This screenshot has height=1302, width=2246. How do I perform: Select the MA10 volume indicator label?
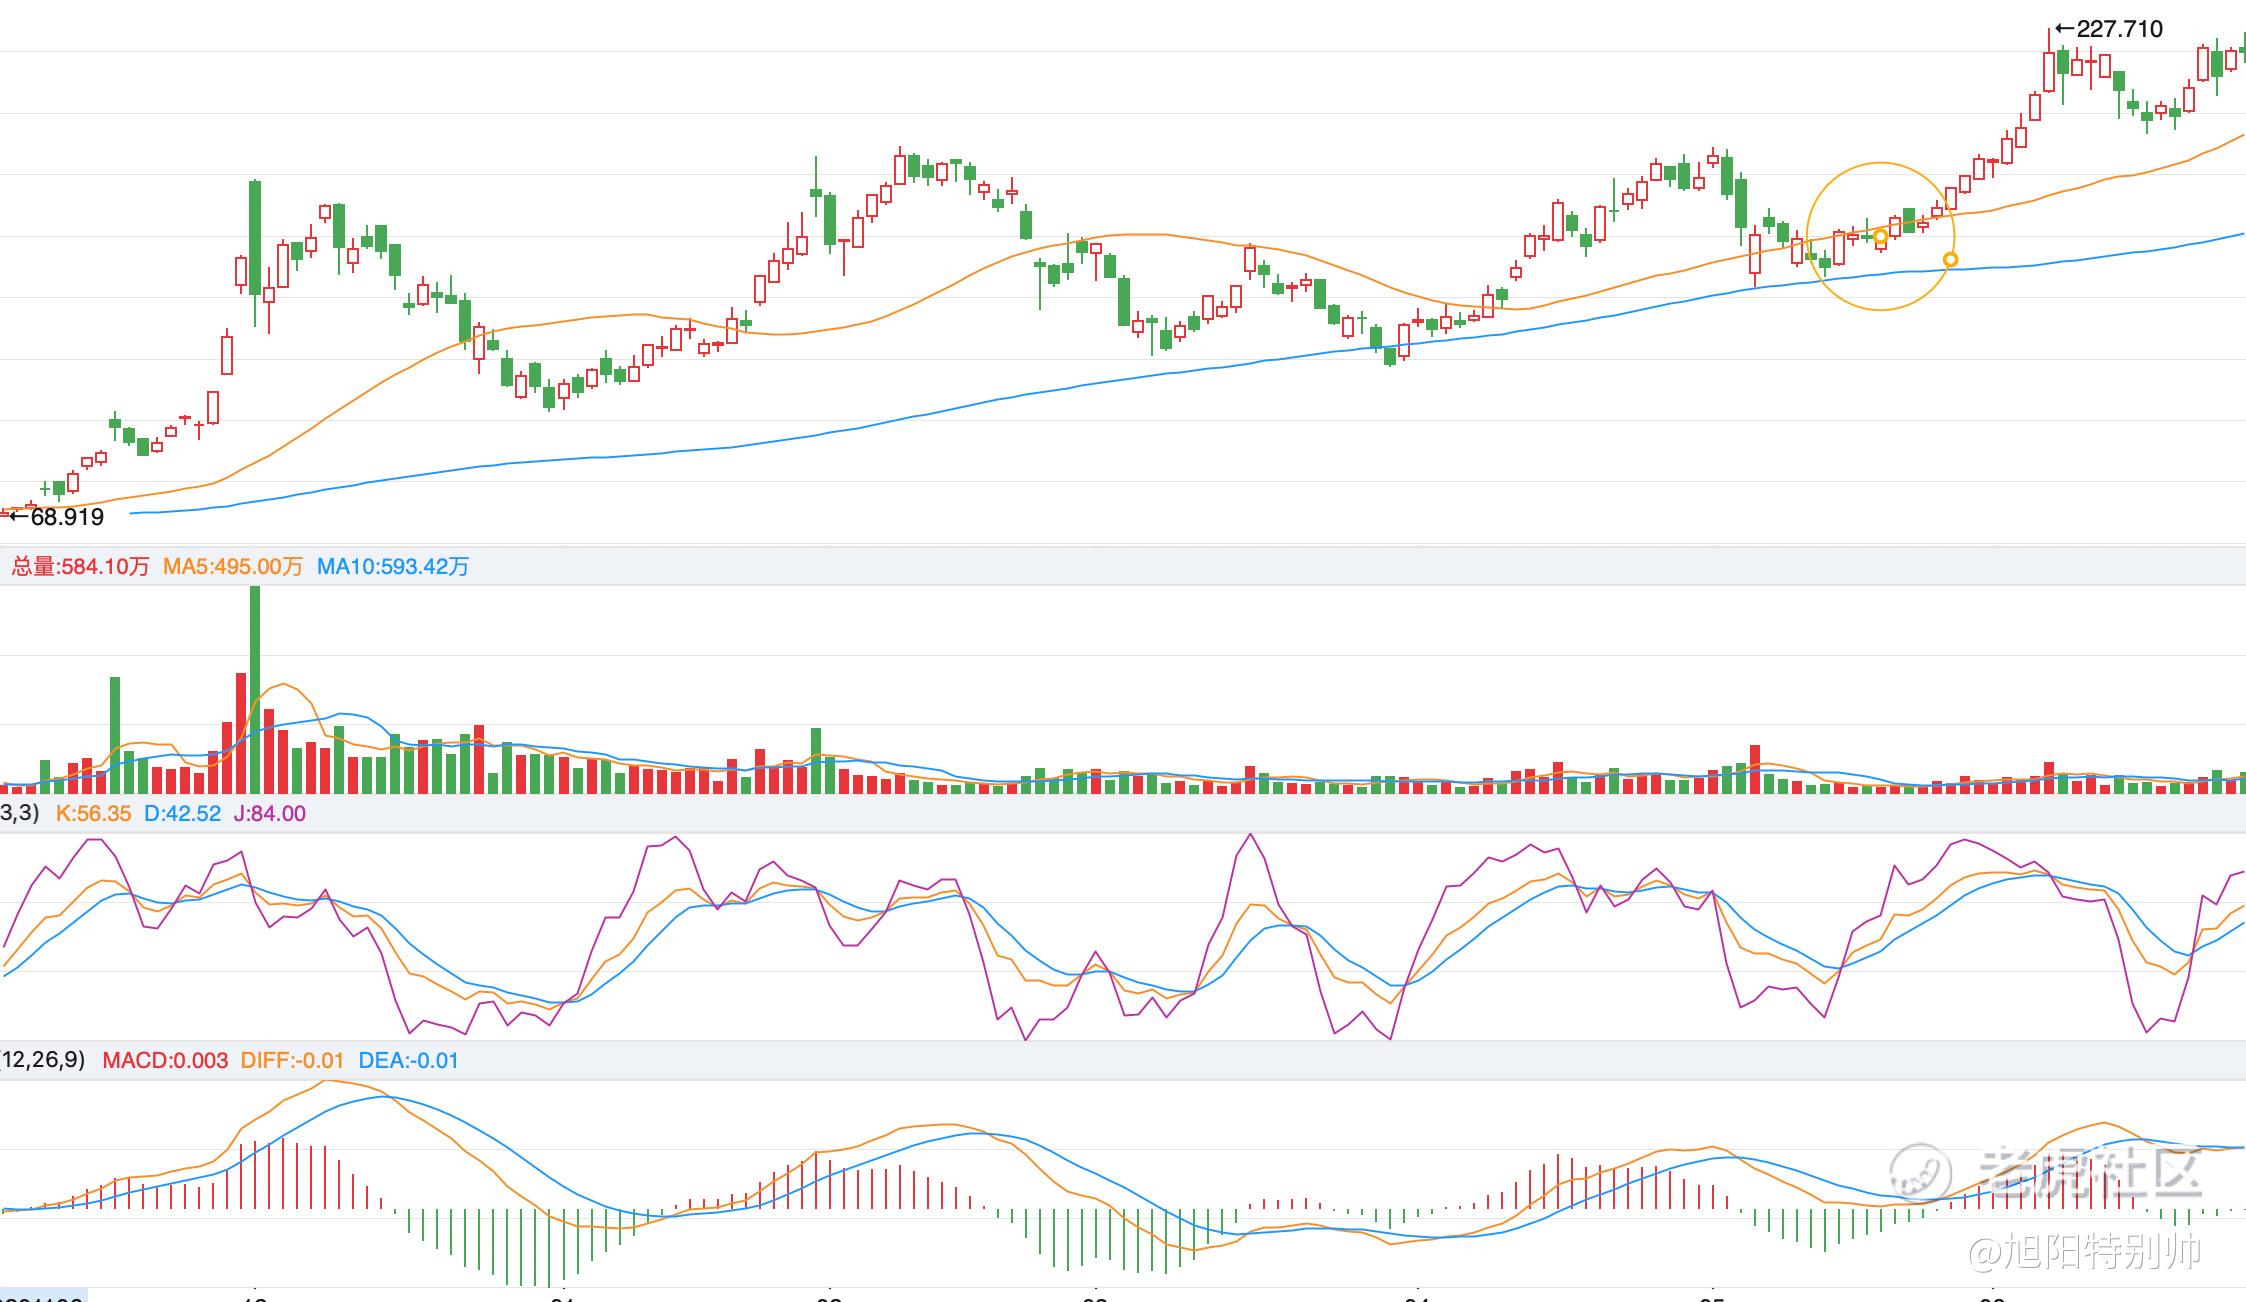pos(392,567)
